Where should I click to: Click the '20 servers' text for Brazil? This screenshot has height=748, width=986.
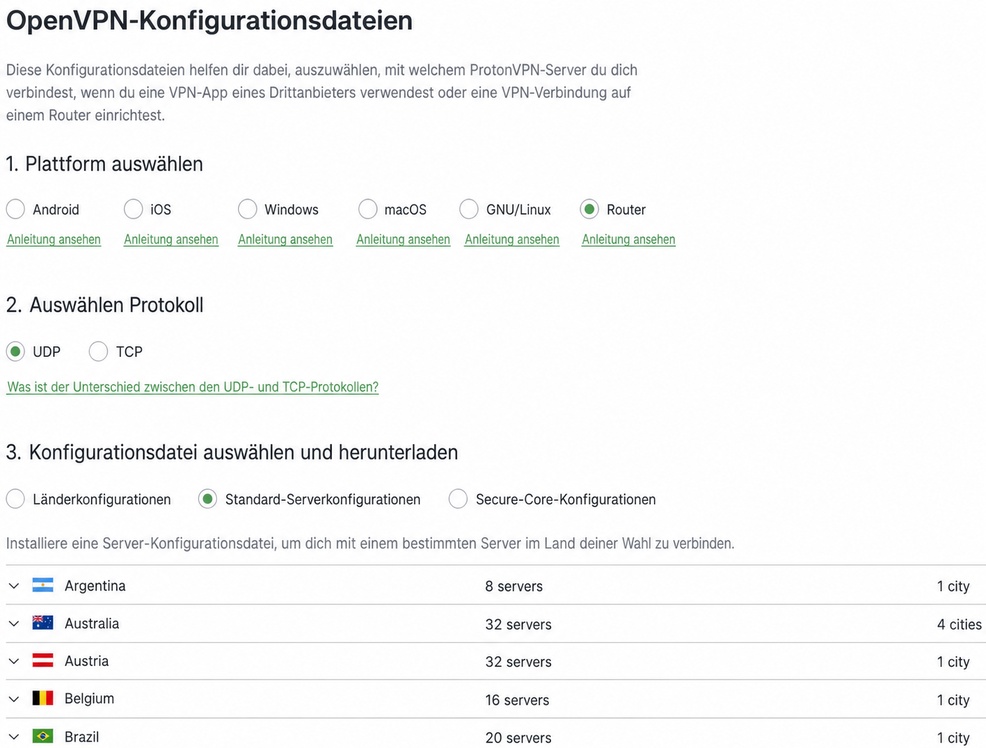(518, 737)
